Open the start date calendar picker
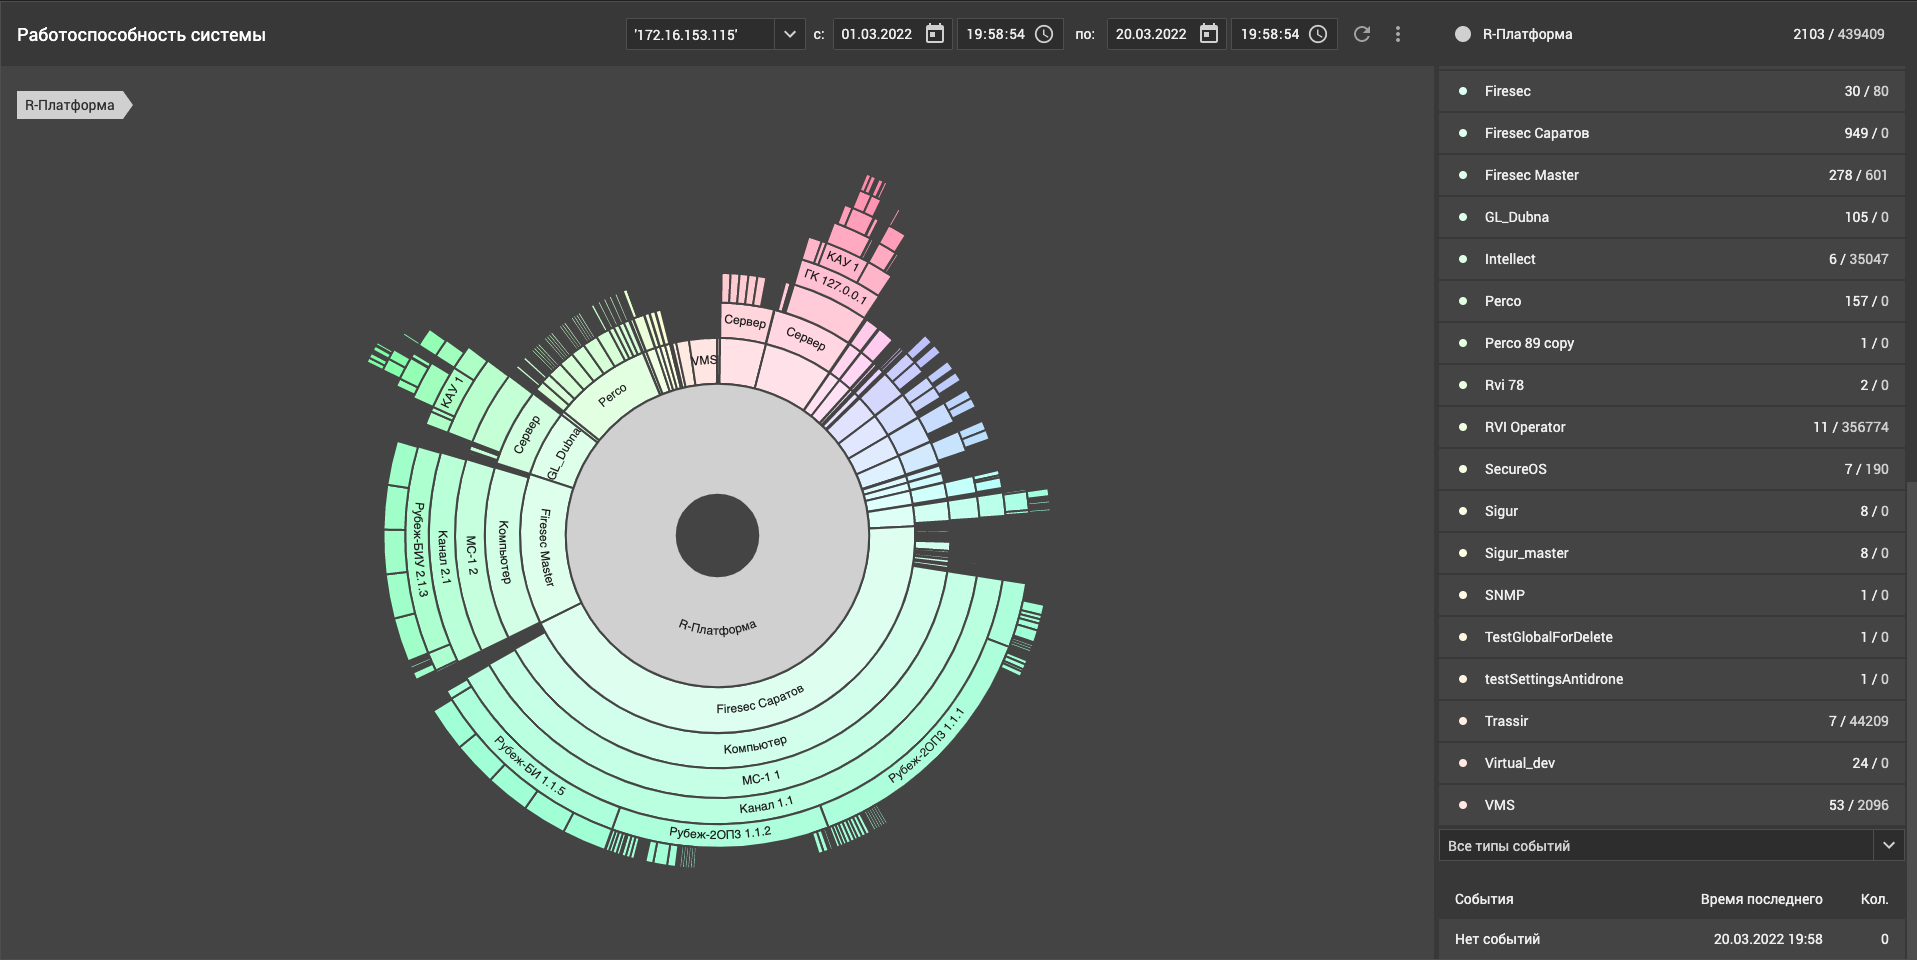Viewport: 1917px width, 960px height. coord(935,34)
